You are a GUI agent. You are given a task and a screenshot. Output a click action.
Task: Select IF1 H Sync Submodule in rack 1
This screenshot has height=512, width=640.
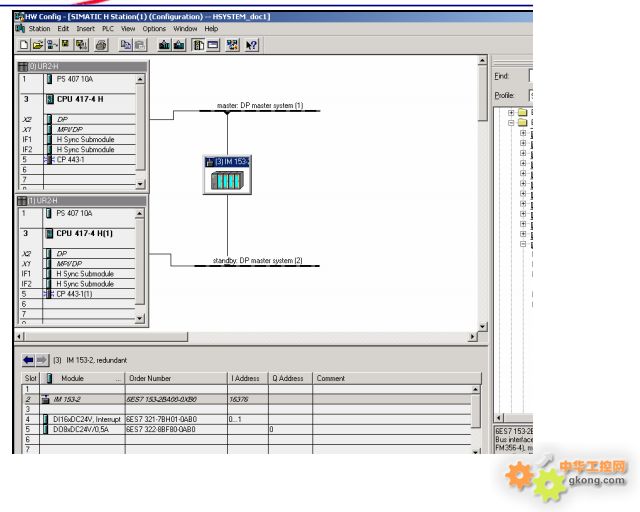(77, 274)
